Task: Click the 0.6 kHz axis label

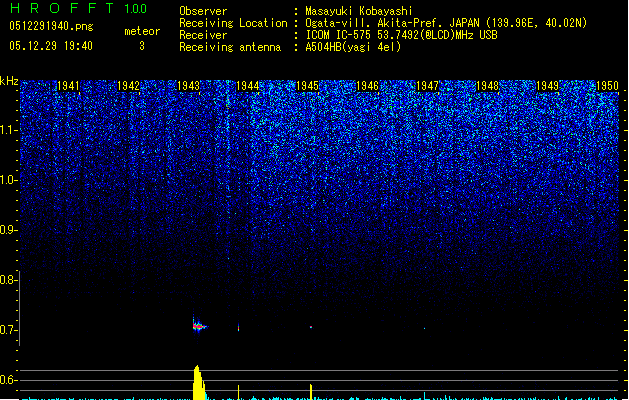Action: click(8, 380)
